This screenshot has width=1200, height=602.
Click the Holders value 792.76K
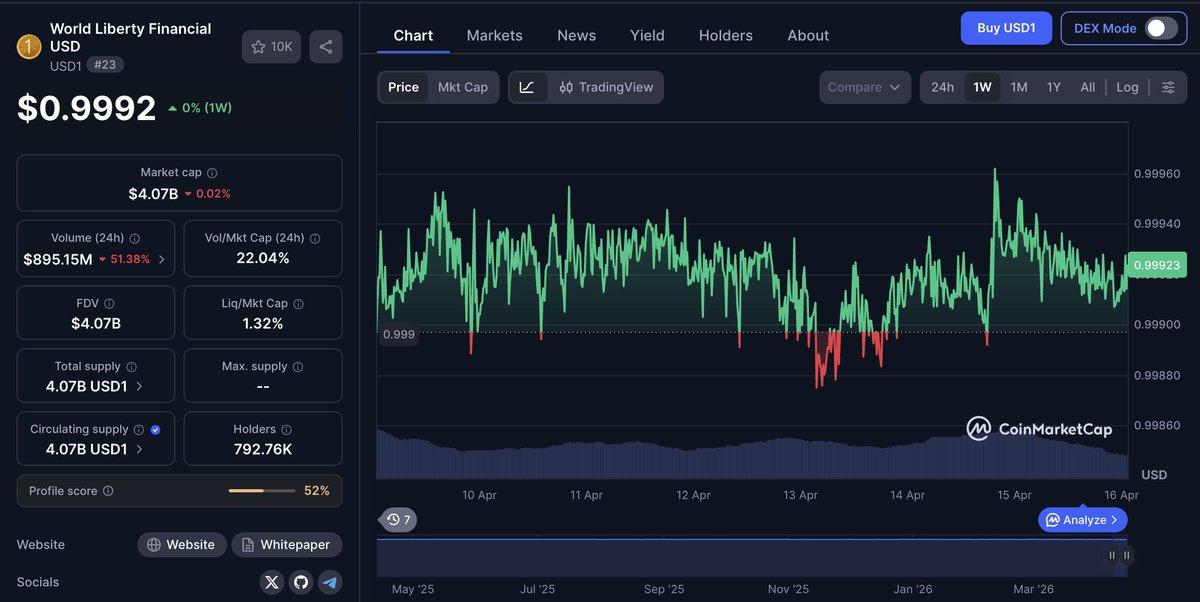[263, 449]
